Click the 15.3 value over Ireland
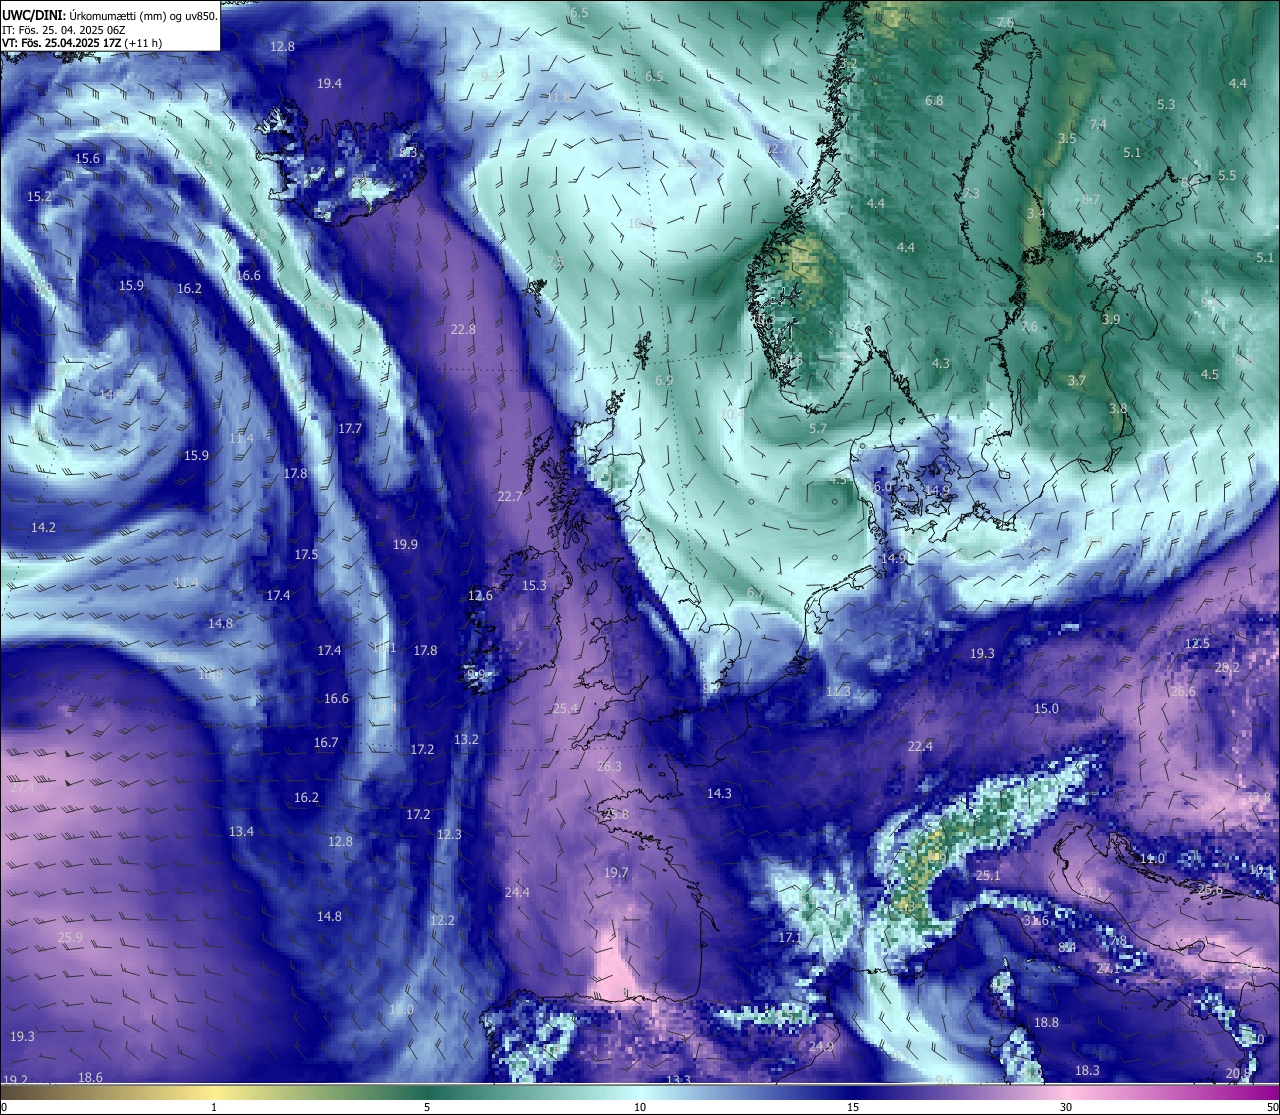This screenshot has width=1280, height=1115. (534, 586)
